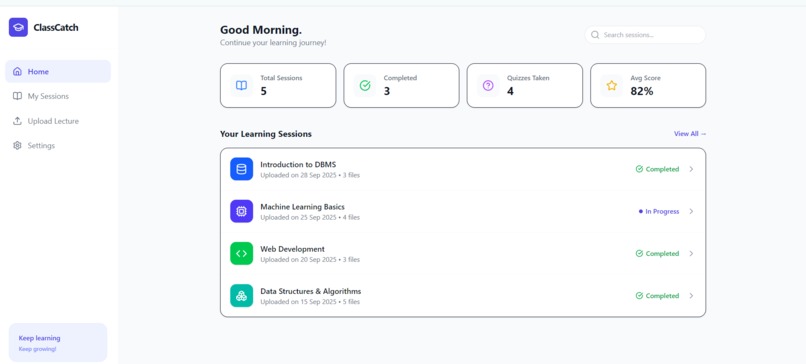Open the Machine Learning Basics session

[x=463, y=211]
